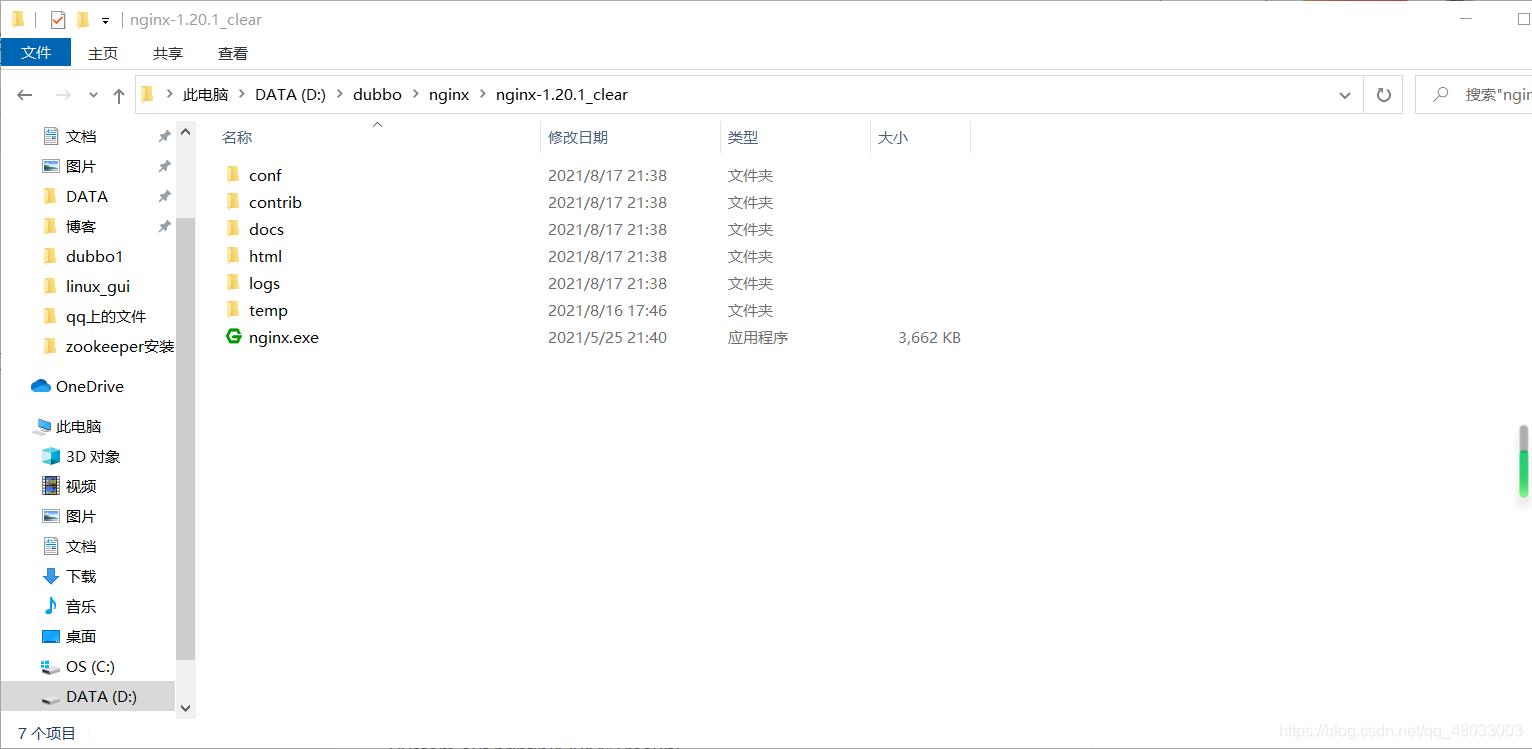The image size is (1532, 749).
Task: Click the 此电脑 computer icon in sidebar
Action: (x=41, y=426)
